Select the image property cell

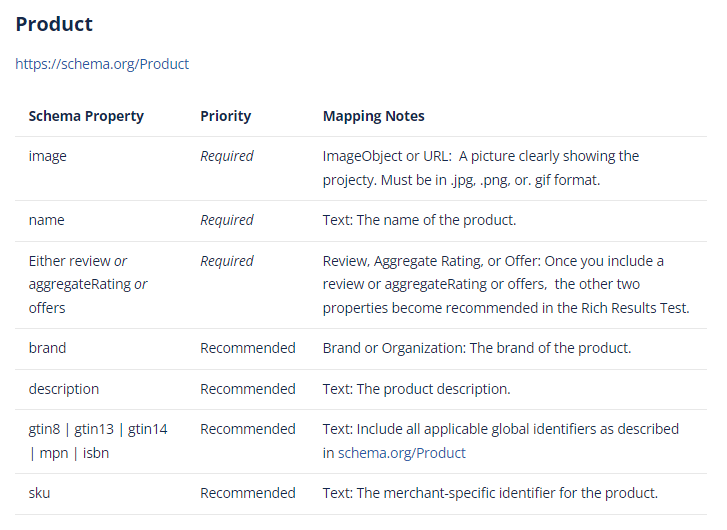pos(48,156)
